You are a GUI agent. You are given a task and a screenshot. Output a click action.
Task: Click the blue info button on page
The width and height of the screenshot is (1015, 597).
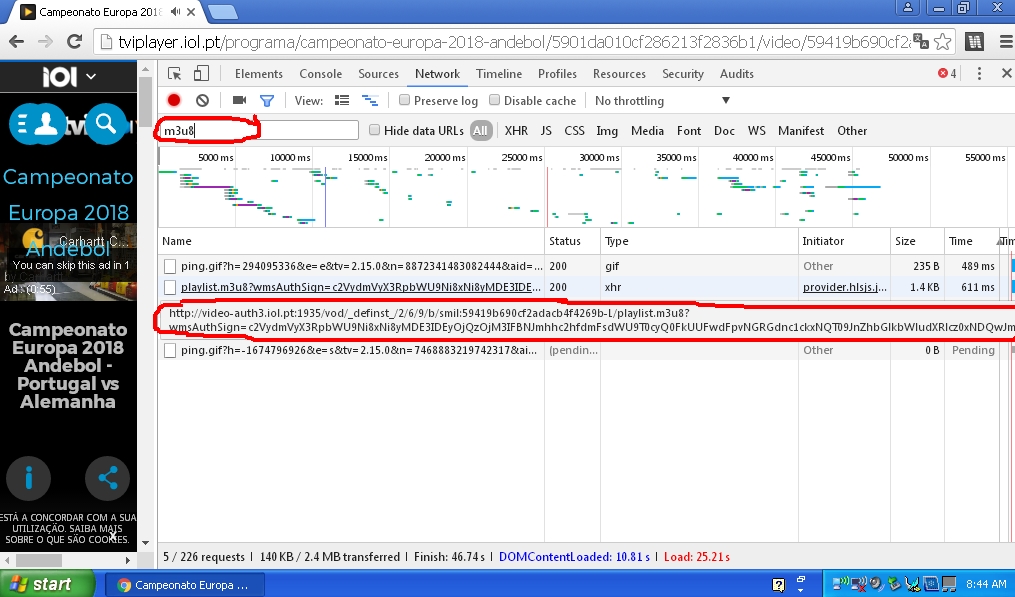[x=28, y=479]
